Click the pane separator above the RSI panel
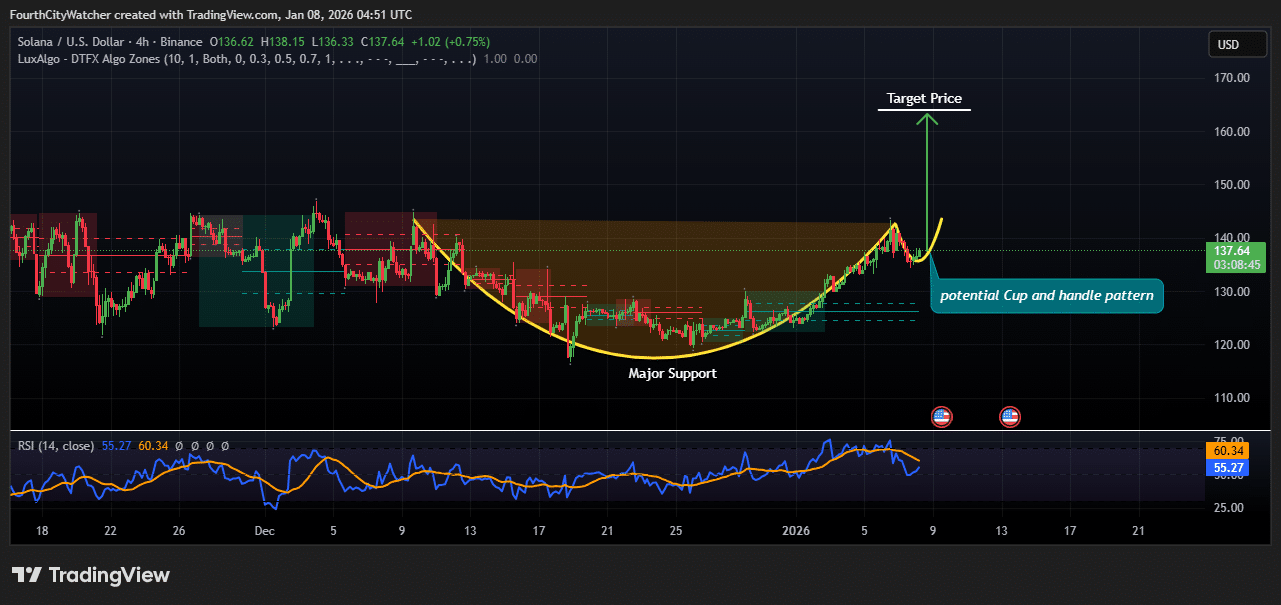Image resolution: width=1281 pixels, height=605 pixels. pyautogui.click(x=640, y=431)
